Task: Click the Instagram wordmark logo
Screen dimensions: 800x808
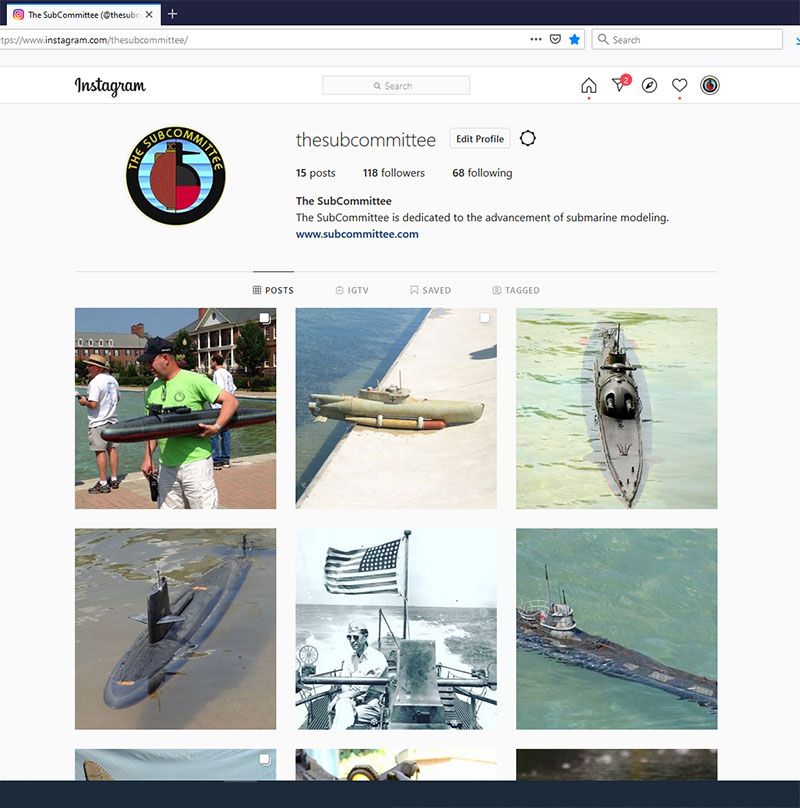Action: 110,86
